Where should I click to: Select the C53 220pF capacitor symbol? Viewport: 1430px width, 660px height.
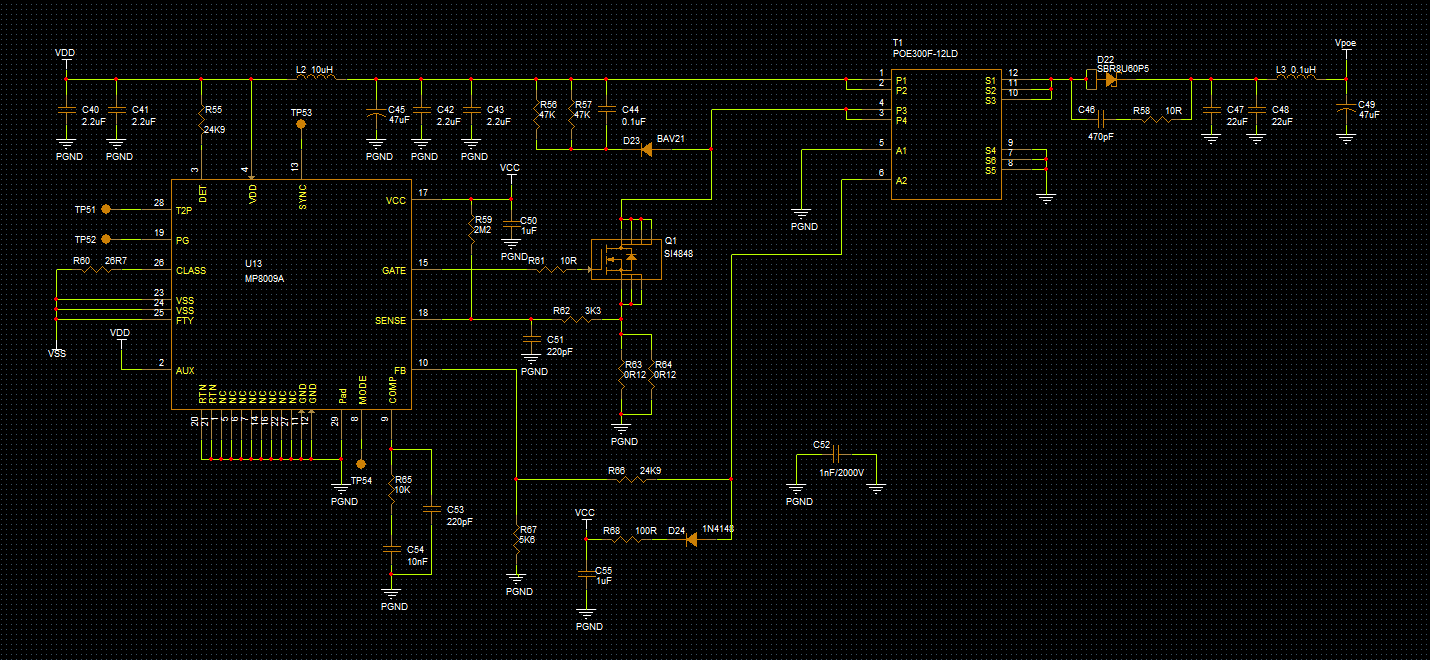point(431,509)
